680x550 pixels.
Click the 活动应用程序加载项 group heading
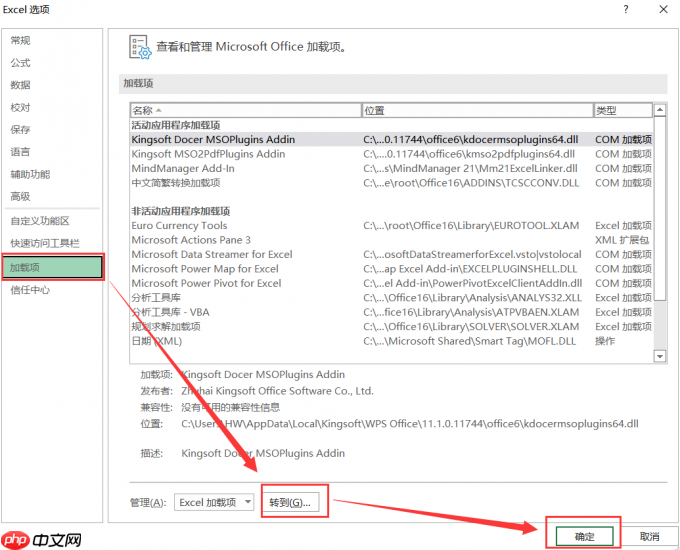[176, 125]
